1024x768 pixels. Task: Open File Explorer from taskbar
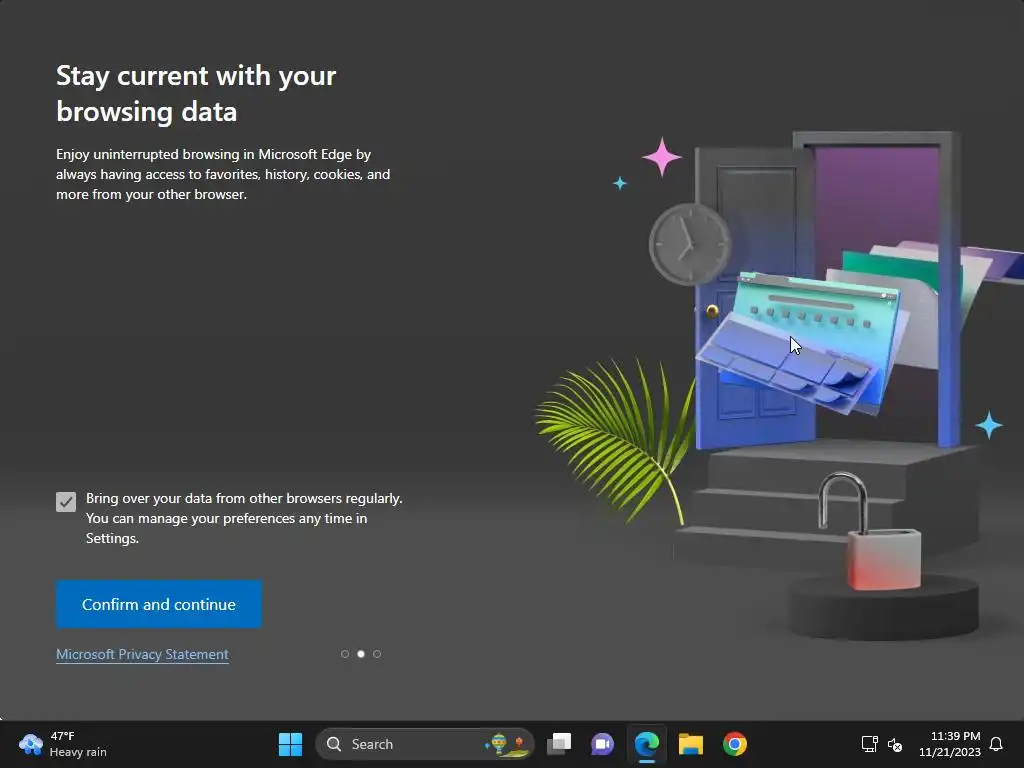[690, 744]
